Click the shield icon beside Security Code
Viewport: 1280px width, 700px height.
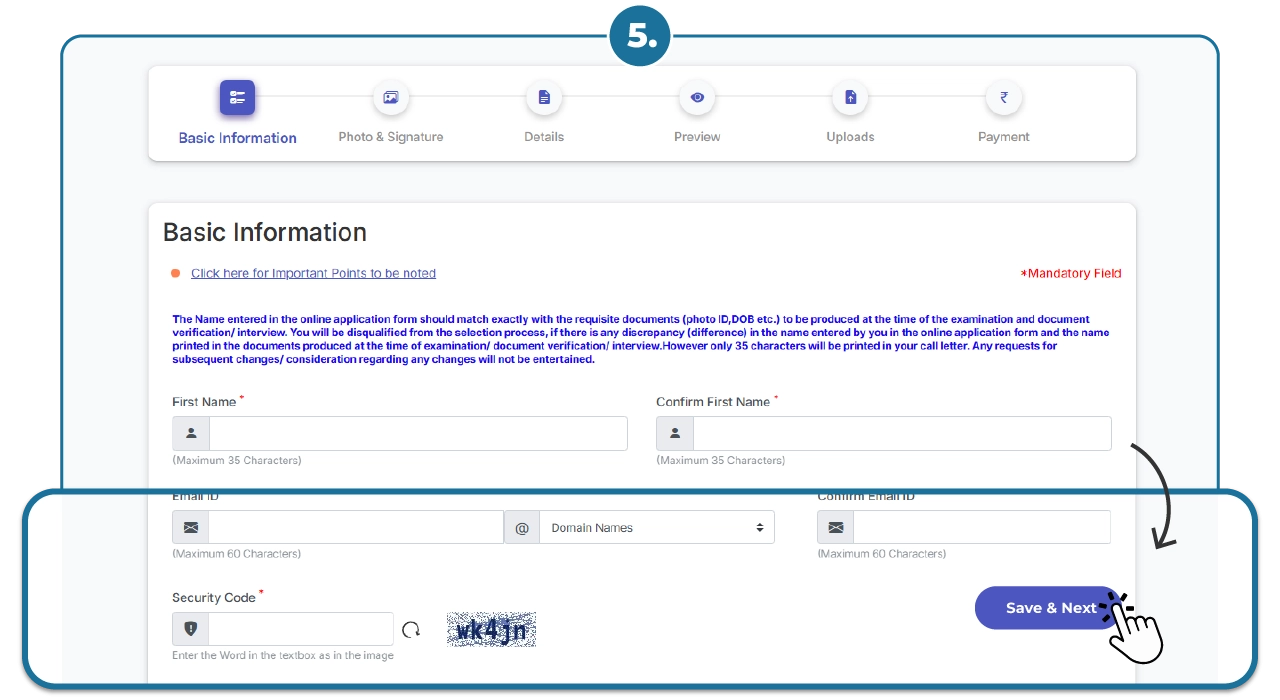pos(191,629)
